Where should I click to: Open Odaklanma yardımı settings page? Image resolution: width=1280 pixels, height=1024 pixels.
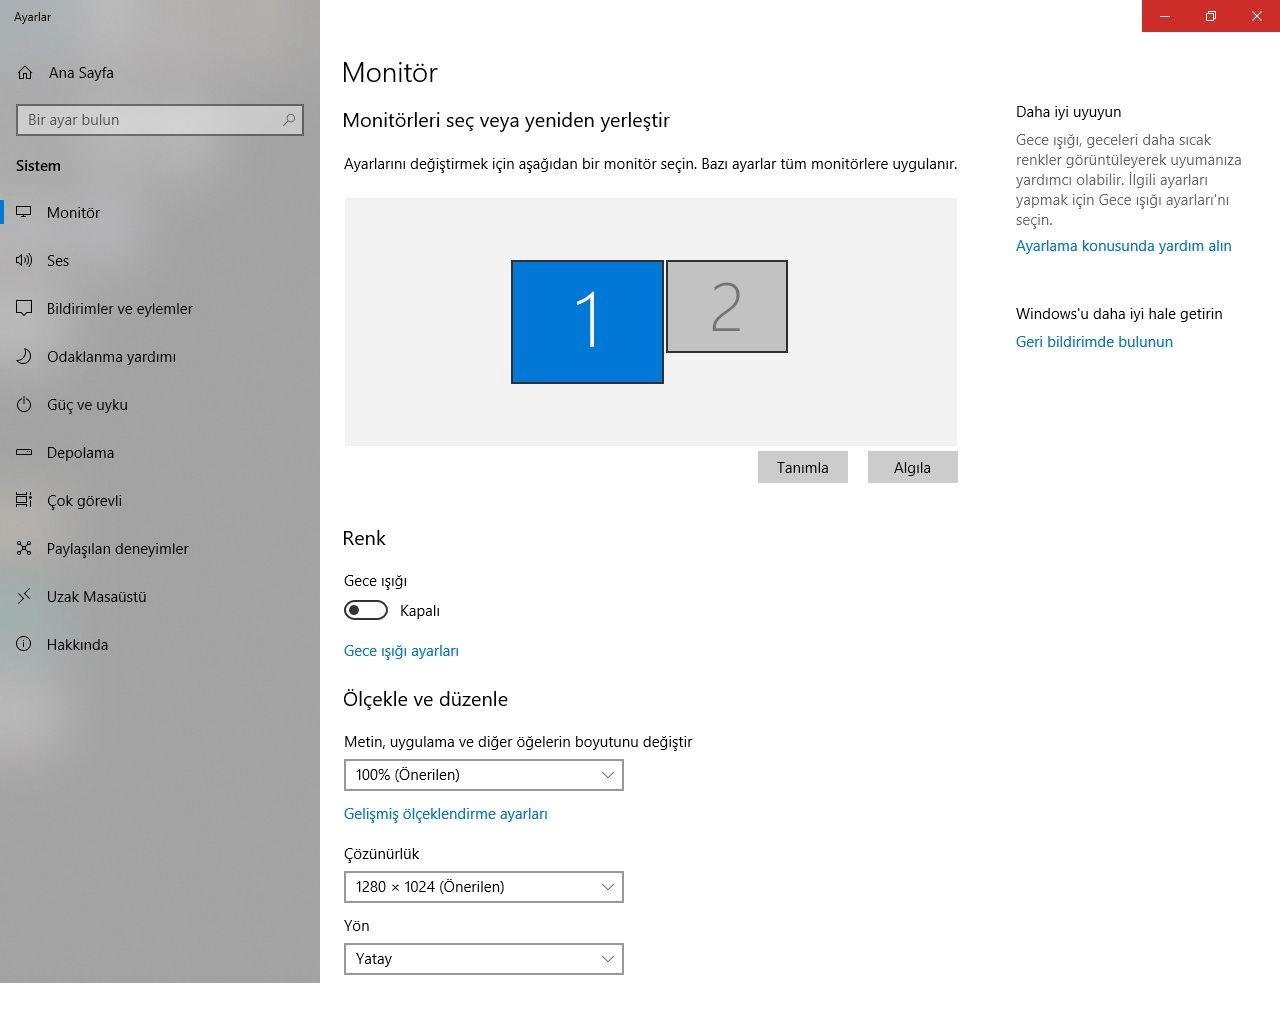[x=160, y=357]
